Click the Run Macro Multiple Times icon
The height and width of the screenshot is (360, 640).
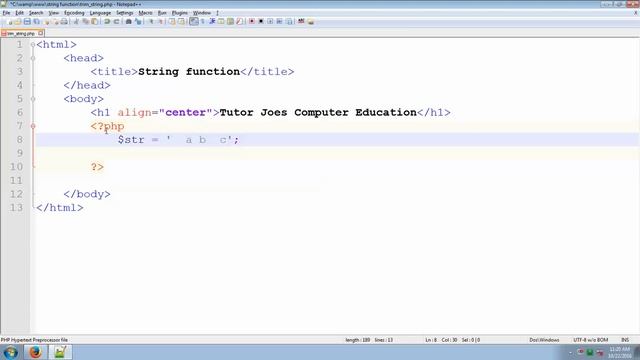click(280, 21)
